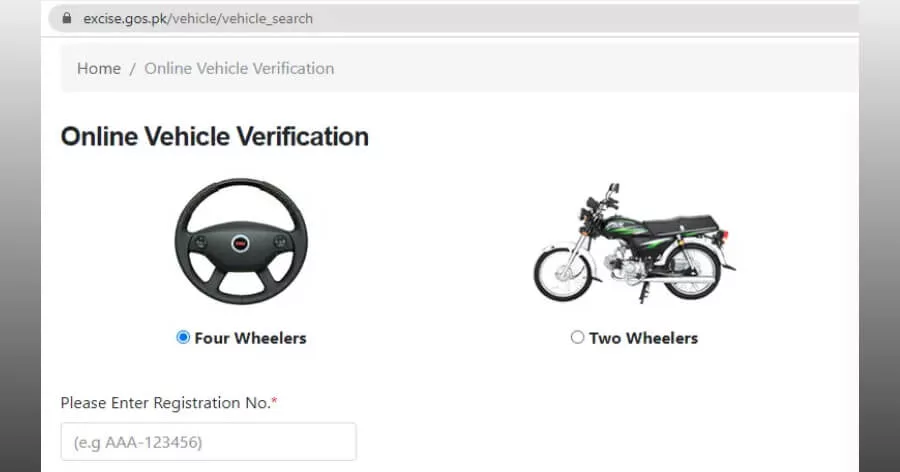Select the Four Wheelers radio button
Viewport: 900px width, 472px height.
tap(183, 337)
